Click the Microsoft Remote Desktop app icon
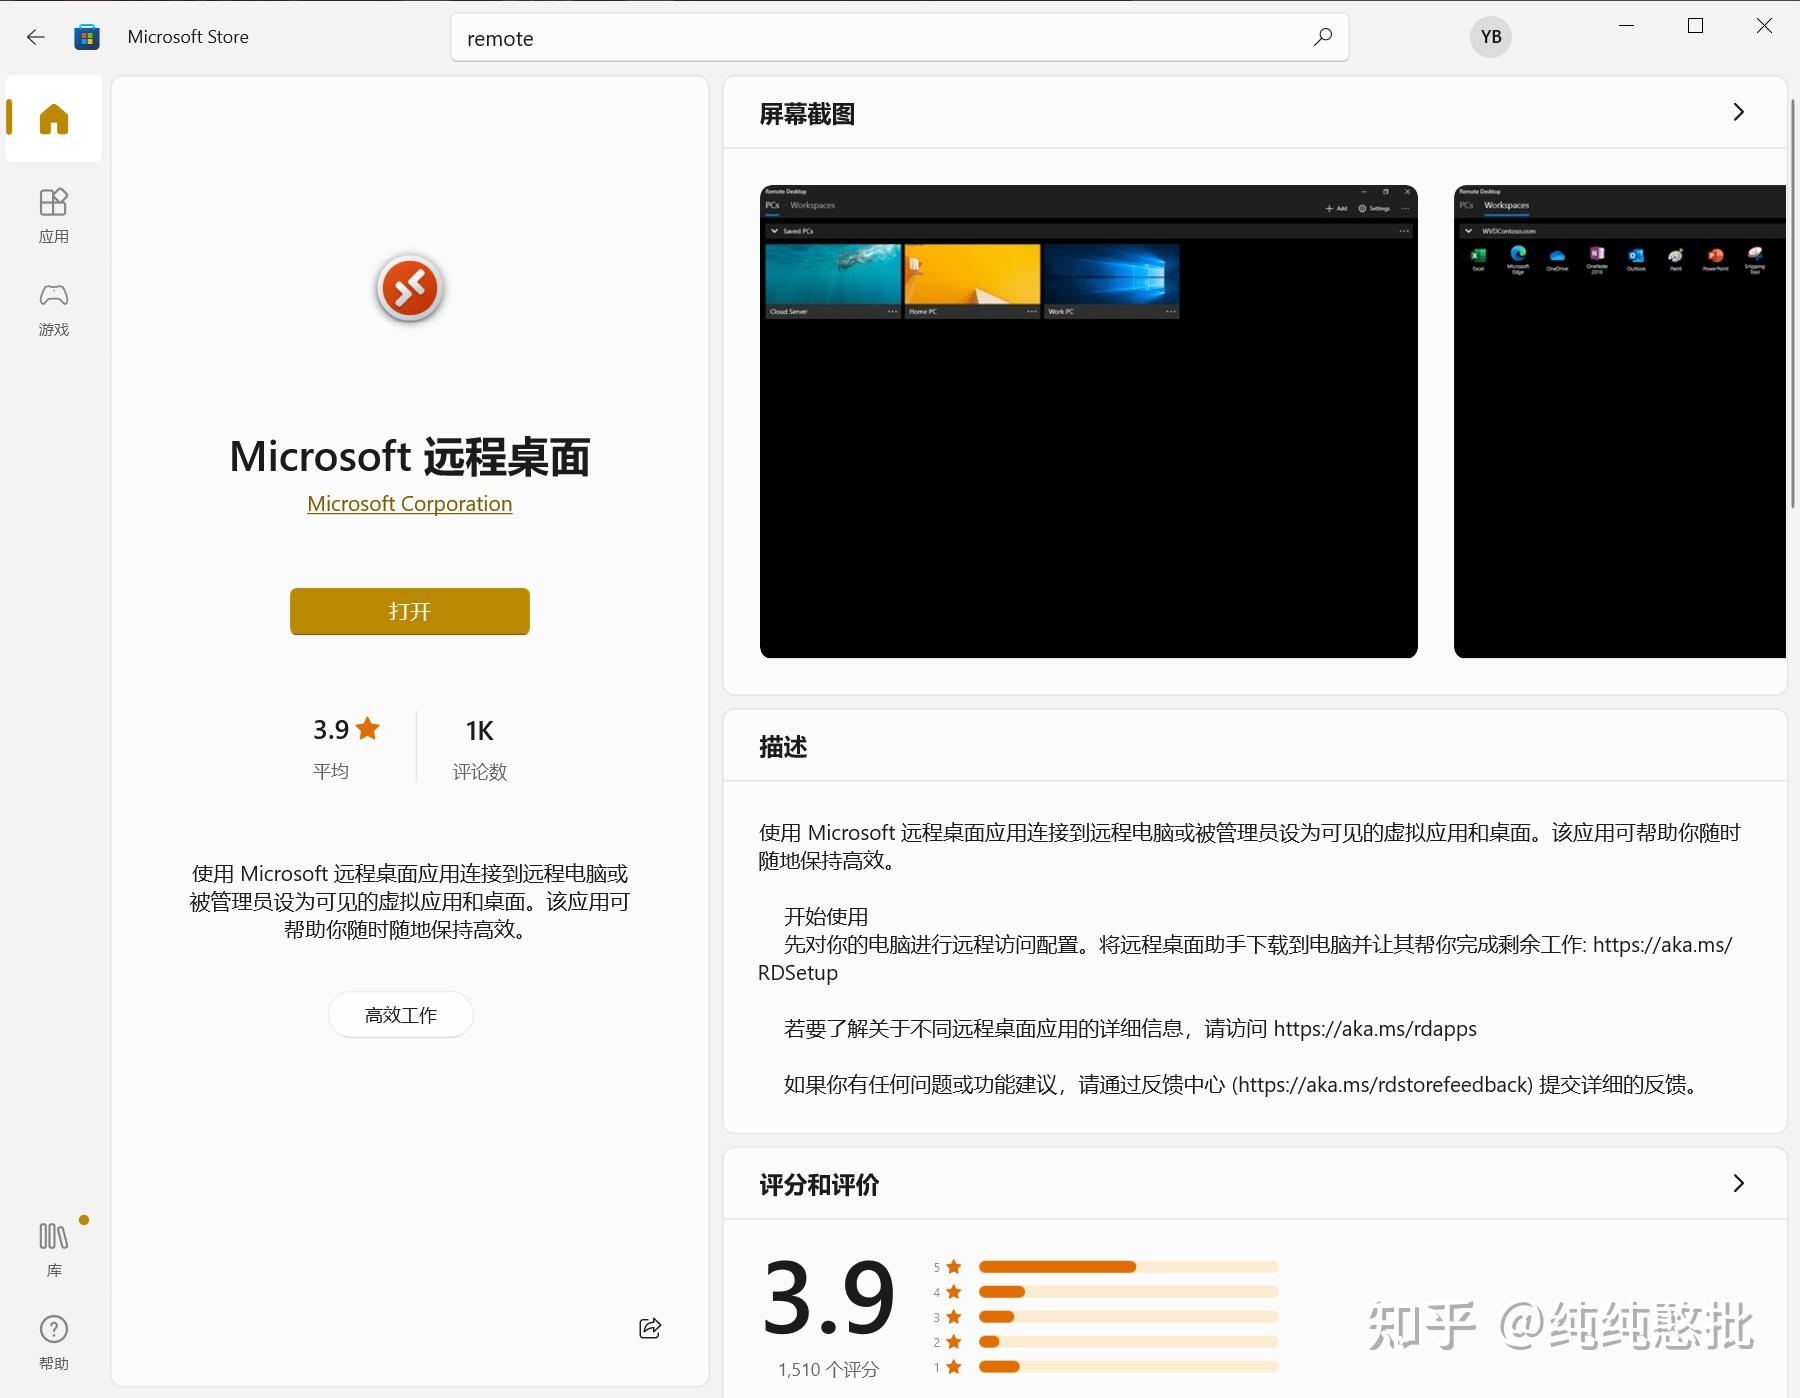 [409, 288]
